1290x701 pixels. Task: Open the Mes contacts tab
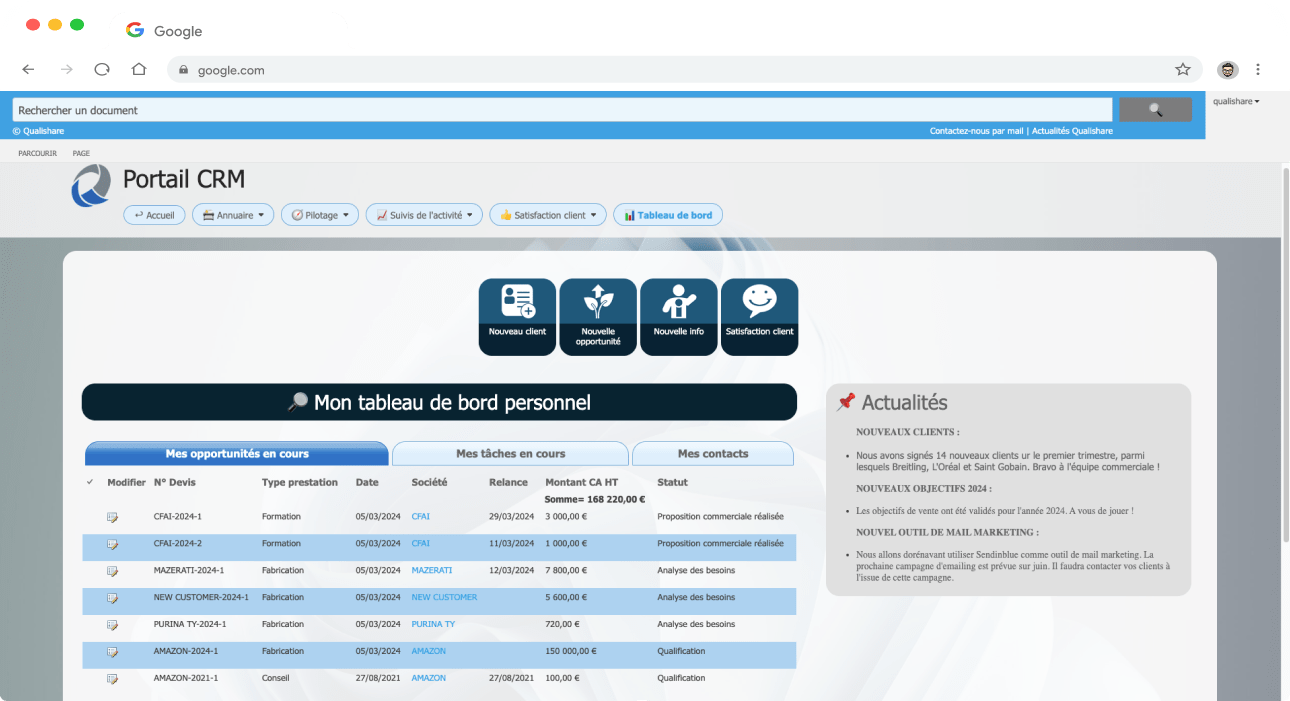coord(712,453)
